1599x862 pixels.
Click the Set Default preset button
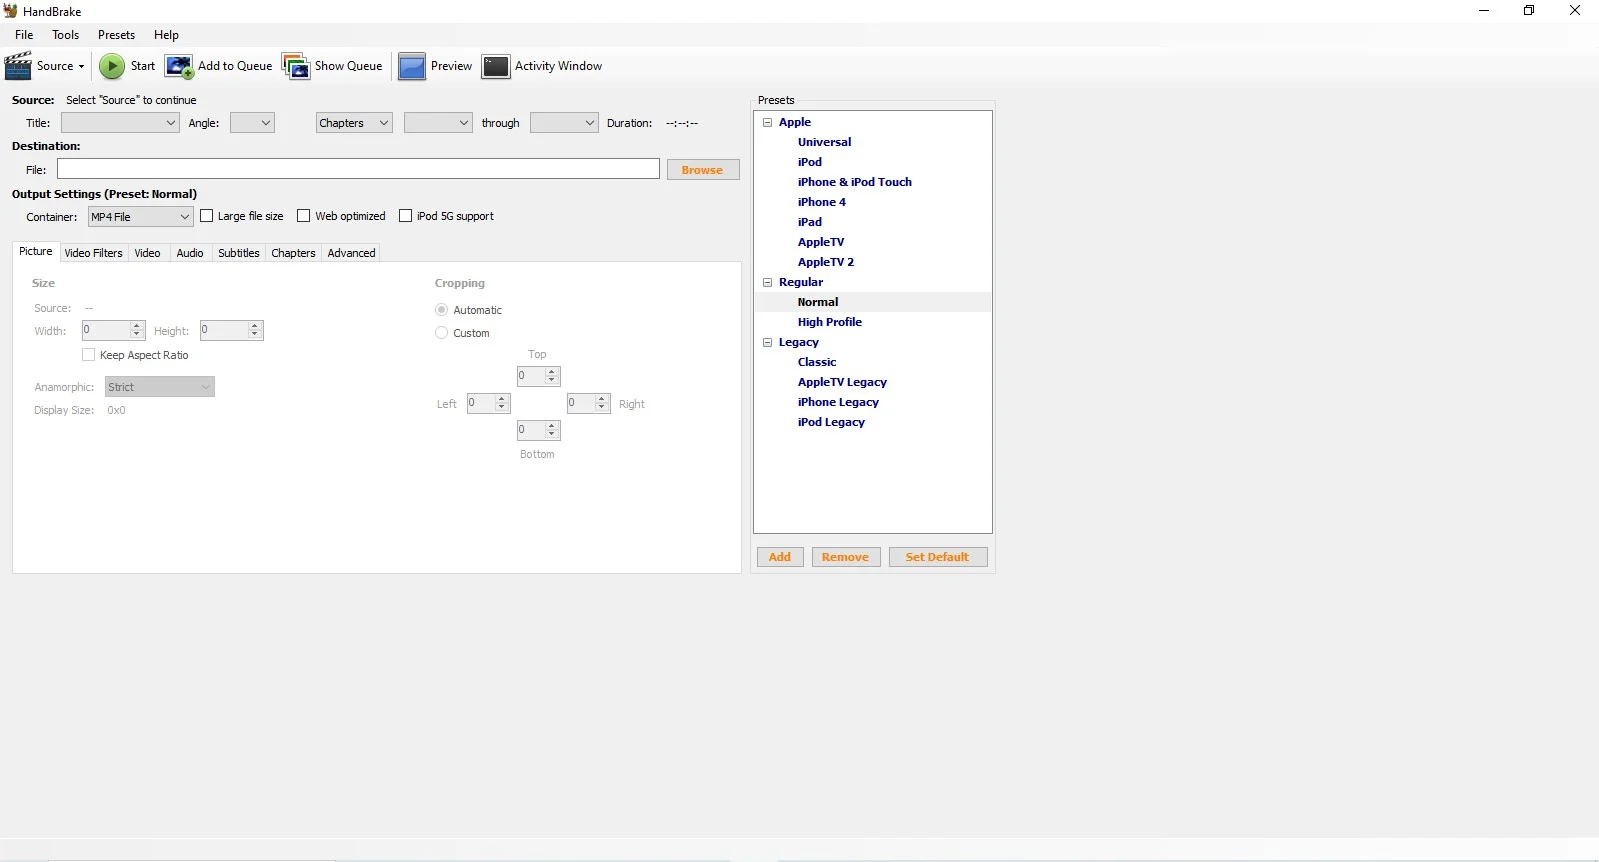[937, 557]
